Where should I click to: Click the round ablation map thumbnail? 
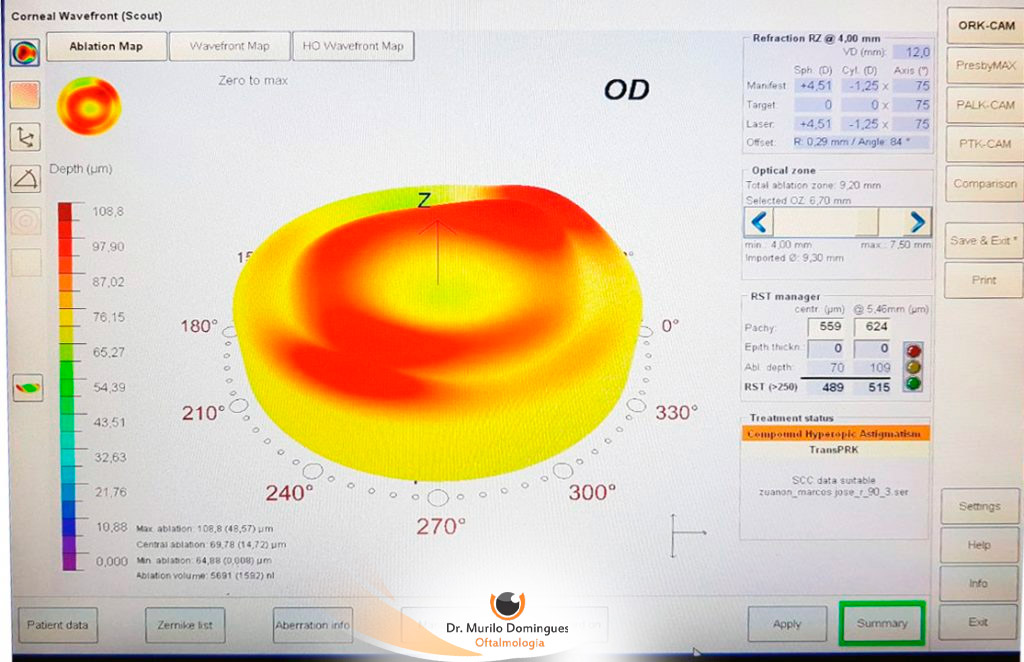click(x=89, y=105)
